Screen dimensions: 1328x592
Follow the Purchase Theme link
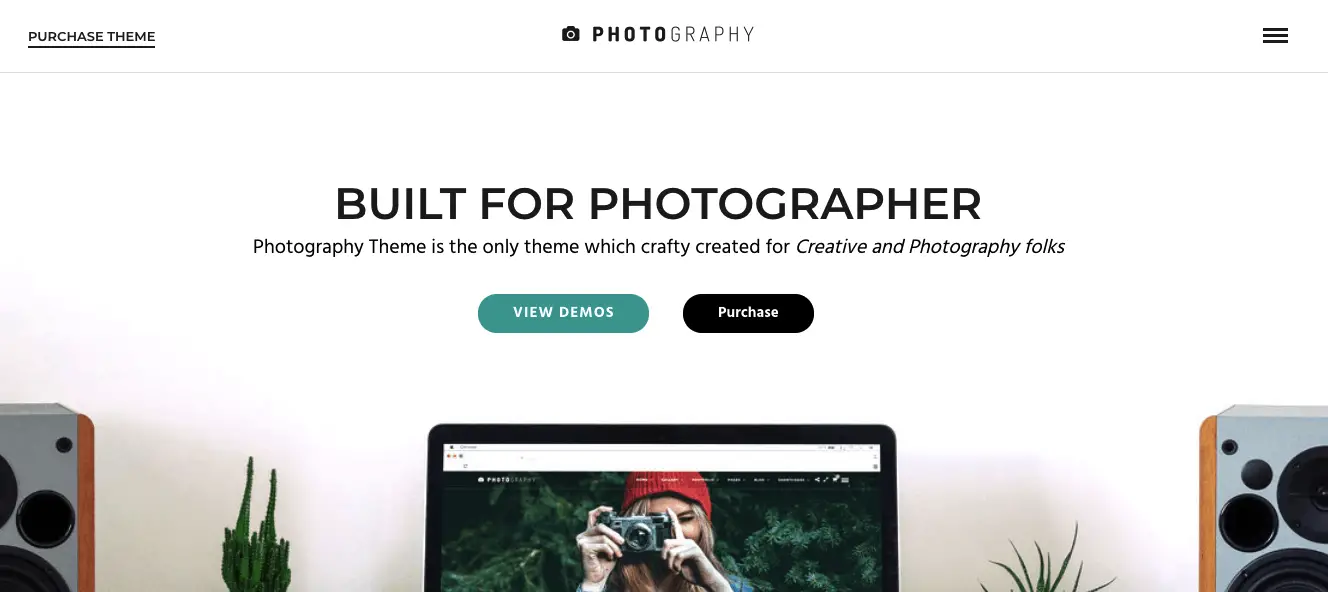click(x=91, y=37)
